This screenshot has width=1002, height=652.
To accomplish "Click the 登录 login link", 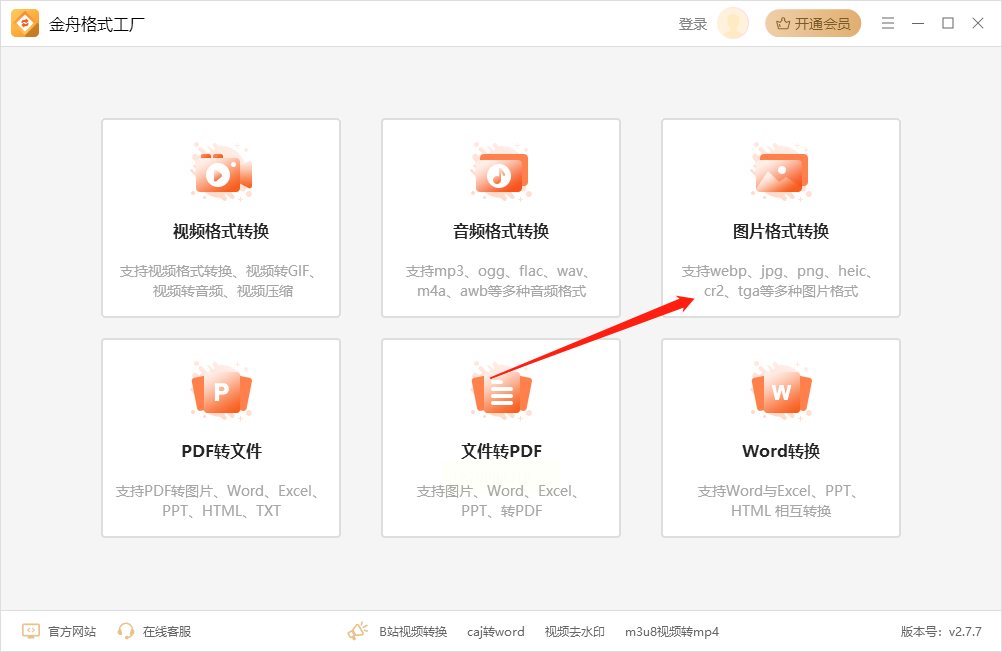I will (693, 24).
